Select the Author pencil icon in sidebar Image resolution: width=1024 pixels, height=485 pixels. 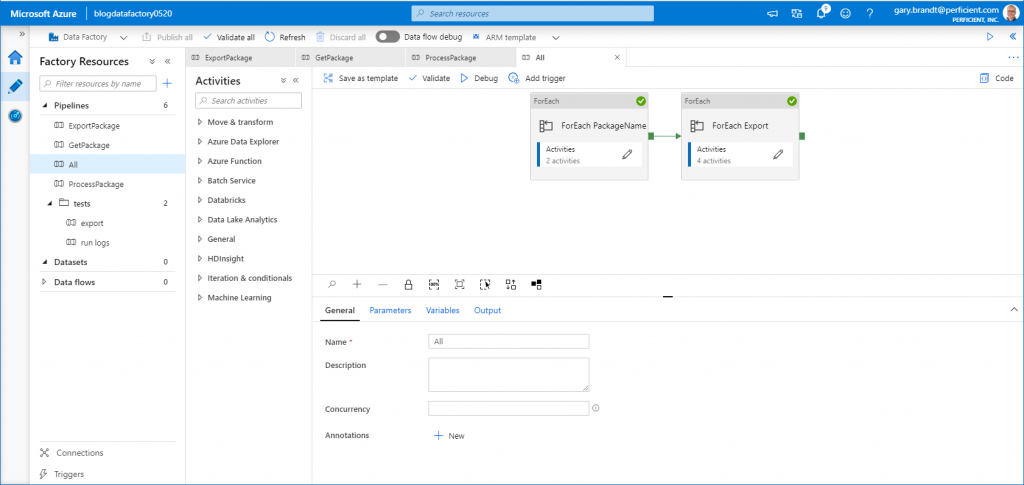pyautogui.click(x=15, y=86)
